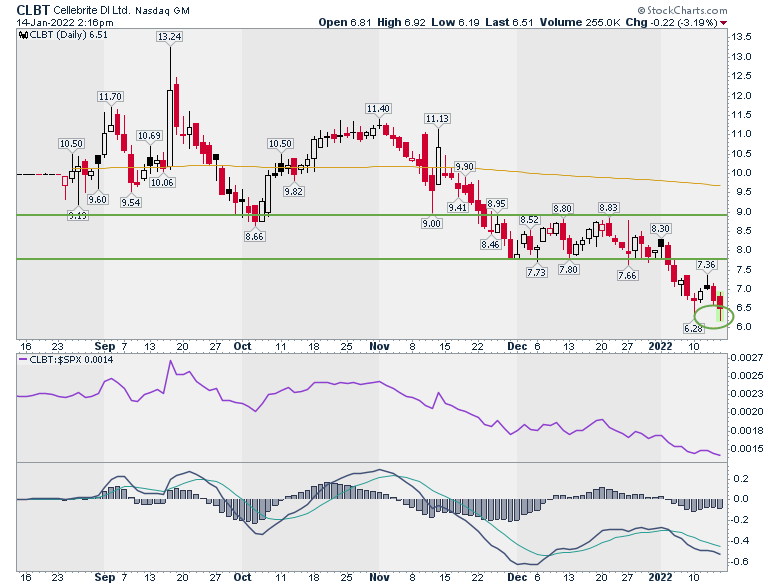
Task: Click the -0.4 tick on MACD axis
Action: pyautogui.click(x=740, y=541)
